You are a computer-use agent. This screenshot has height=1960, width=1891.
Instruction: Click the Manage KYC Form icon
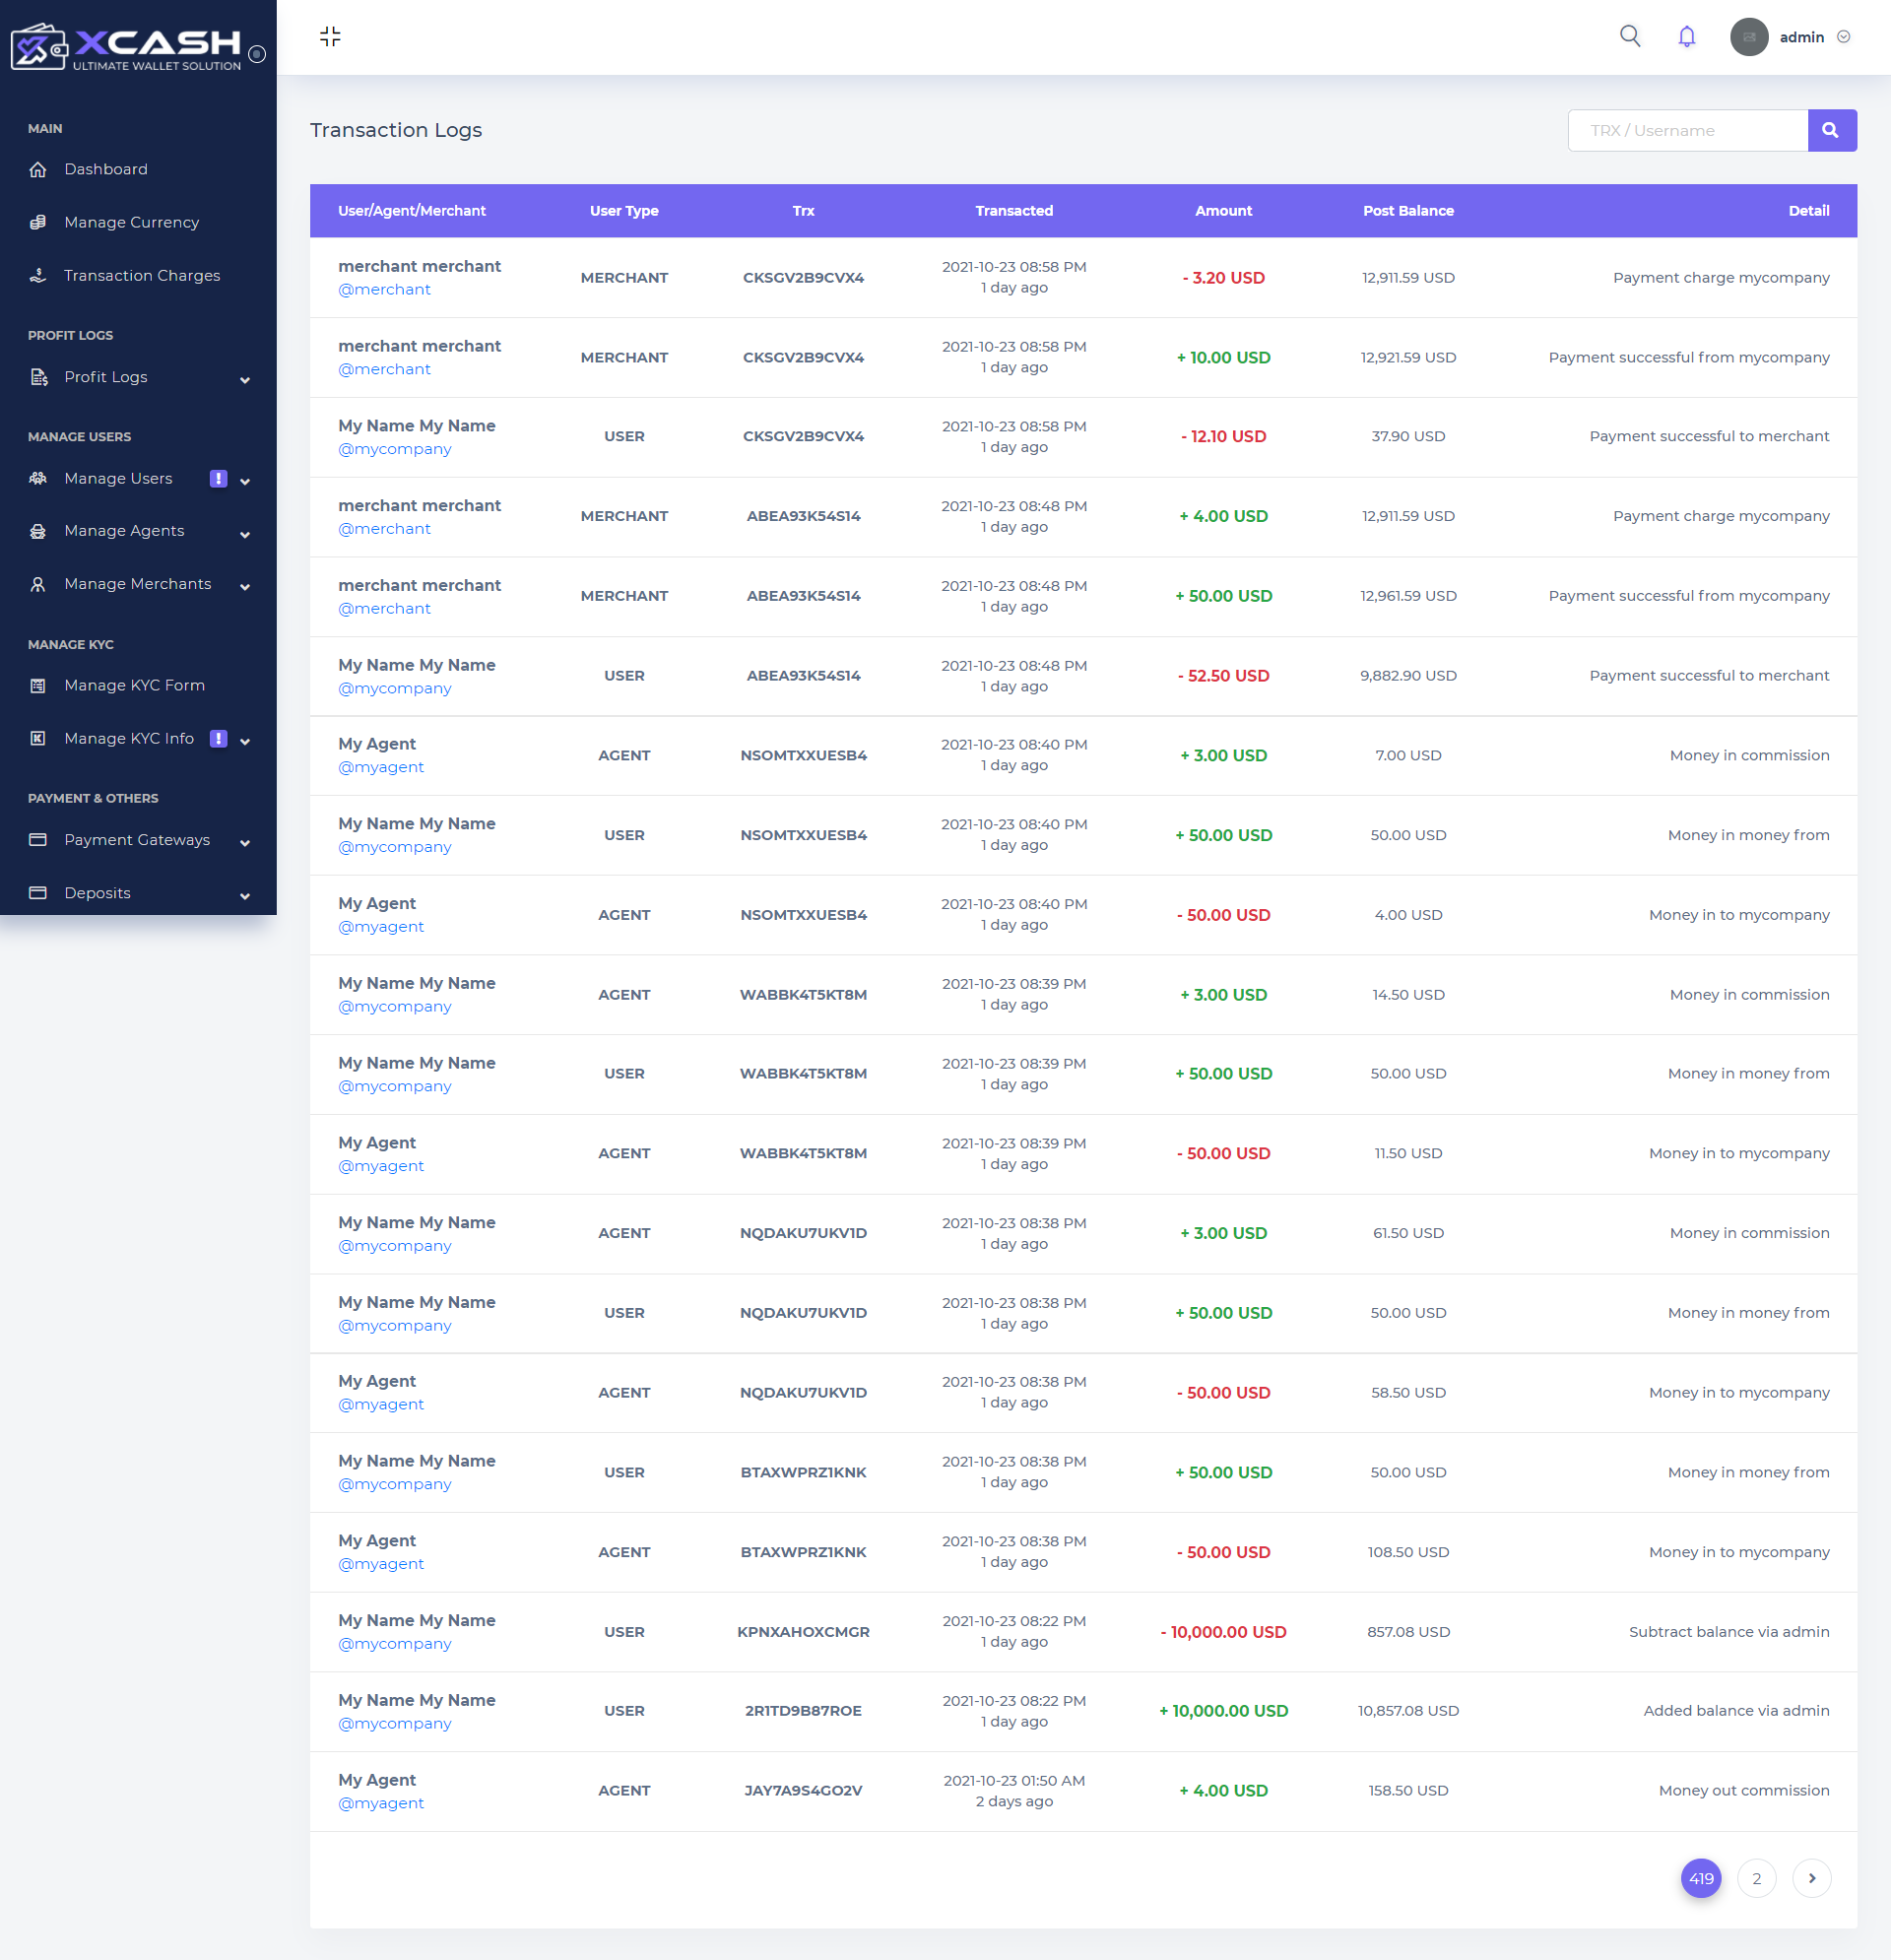pos(38,685)
